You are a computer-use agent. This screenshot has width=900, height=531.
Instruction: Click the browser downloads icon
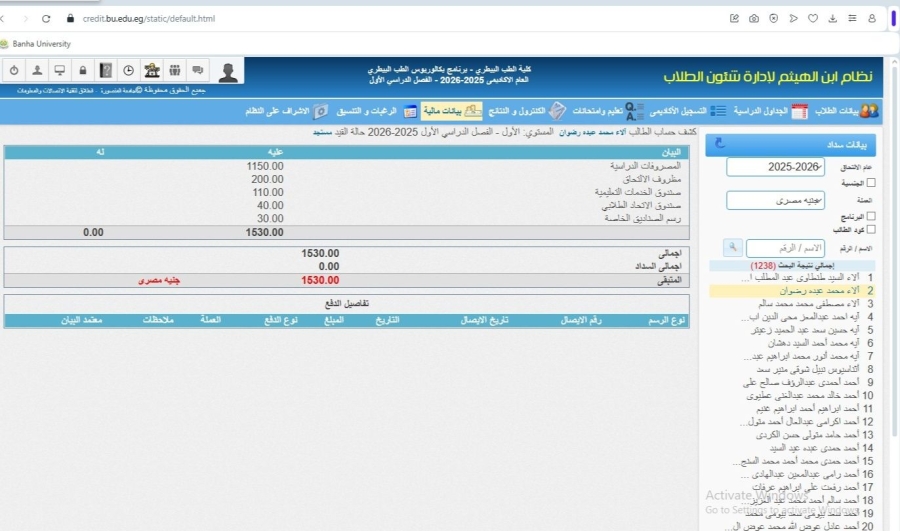tap(832, 18)
